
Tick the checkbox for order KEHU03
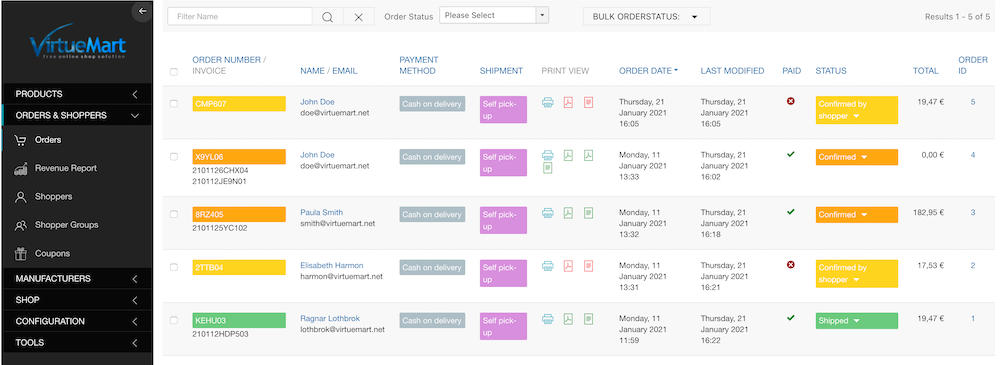tap(173, 320)
